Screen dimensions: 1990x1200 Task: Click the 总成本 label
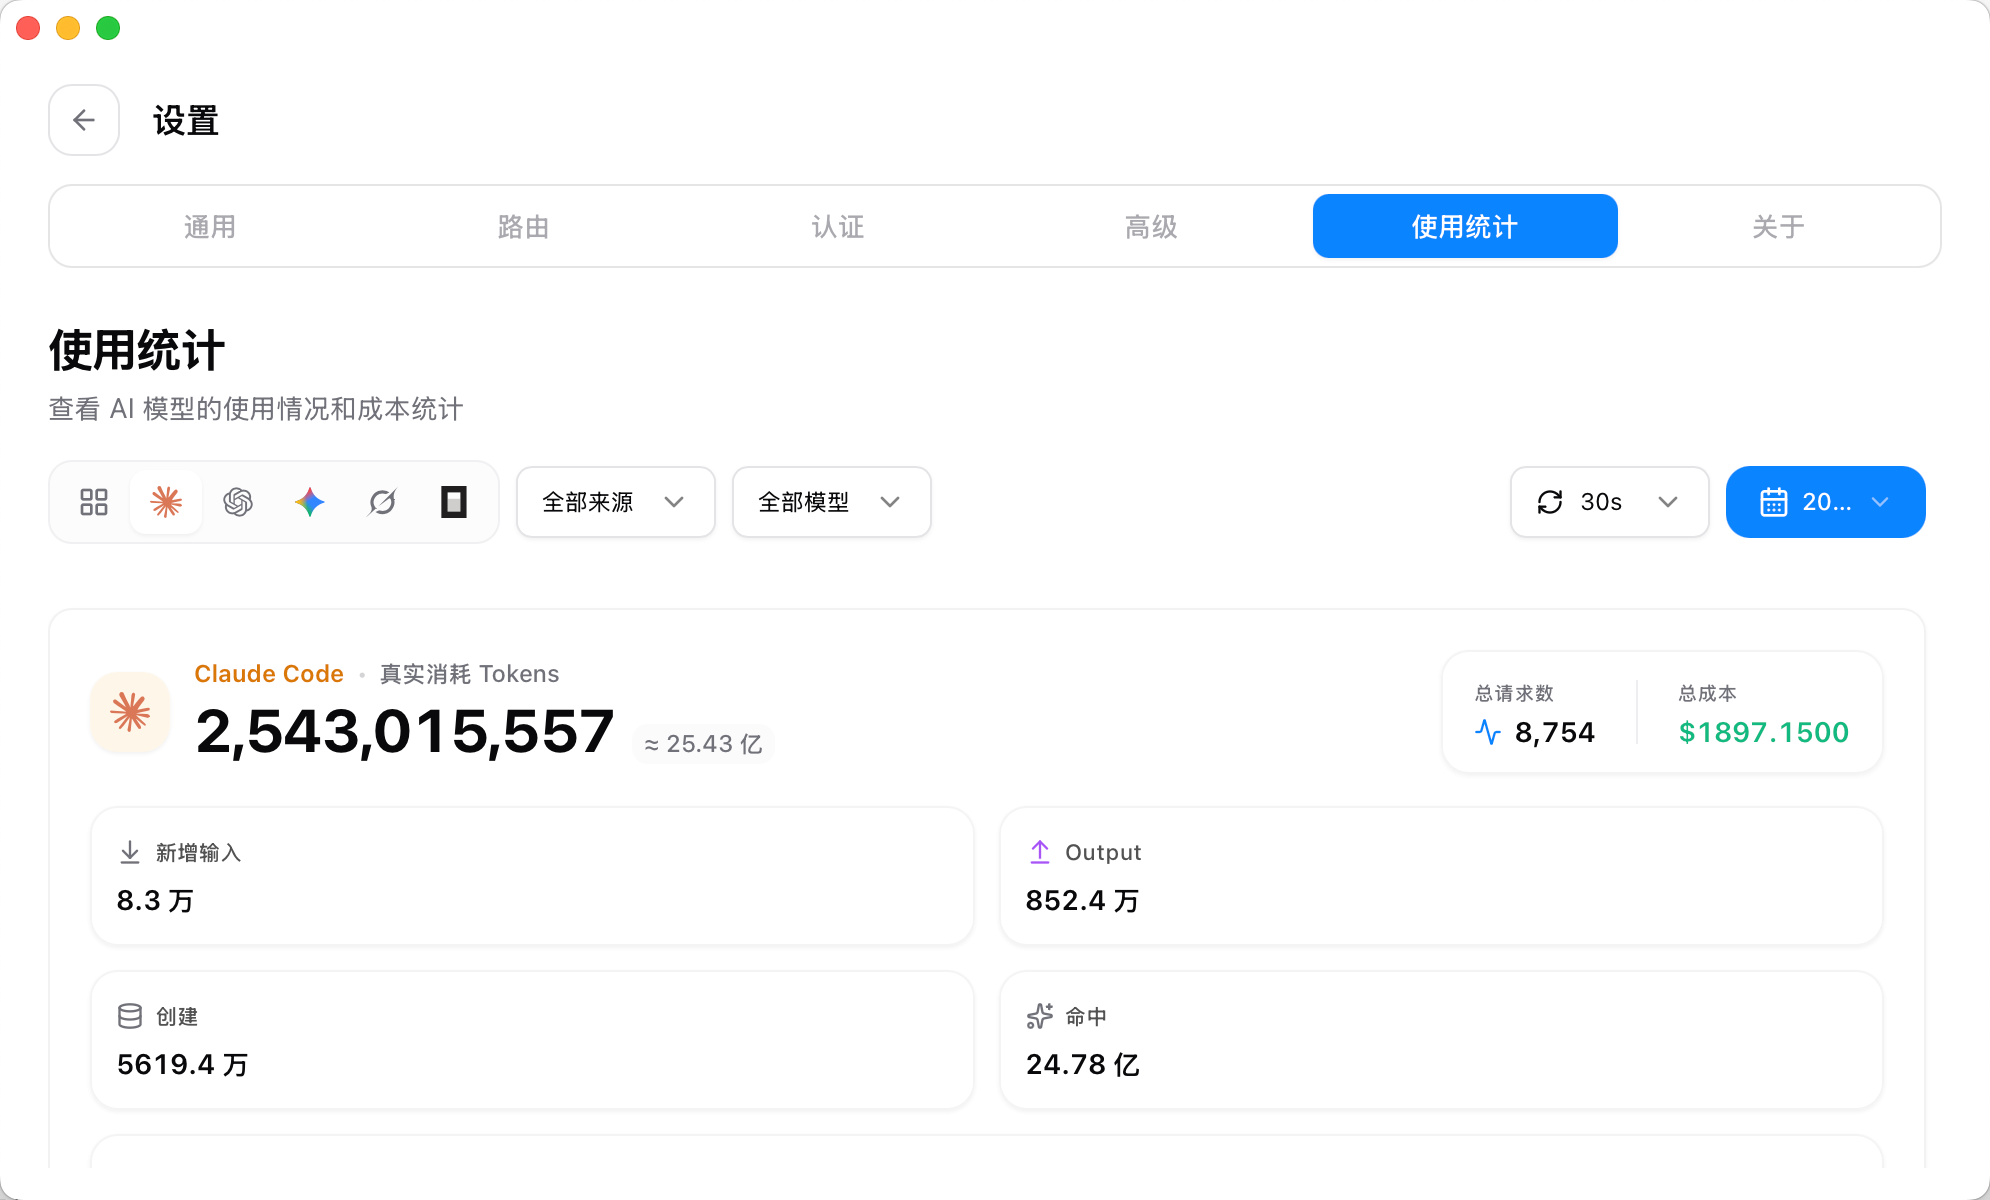1708,693
